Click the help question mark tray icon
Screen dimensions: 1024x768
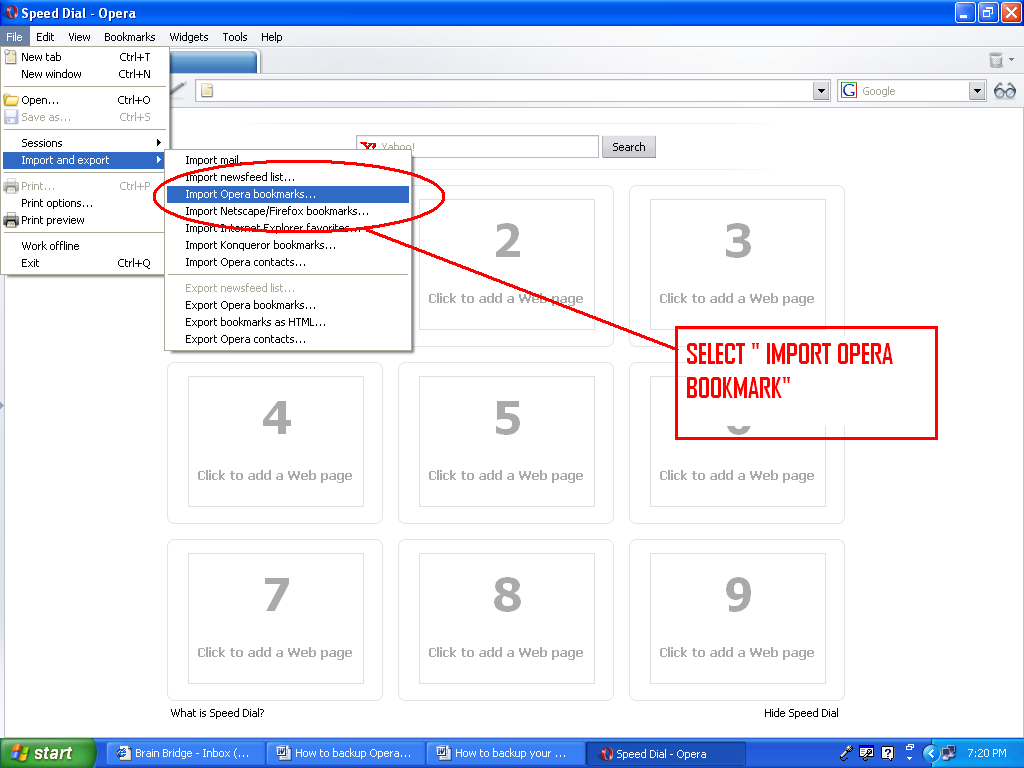pos(888,754)
